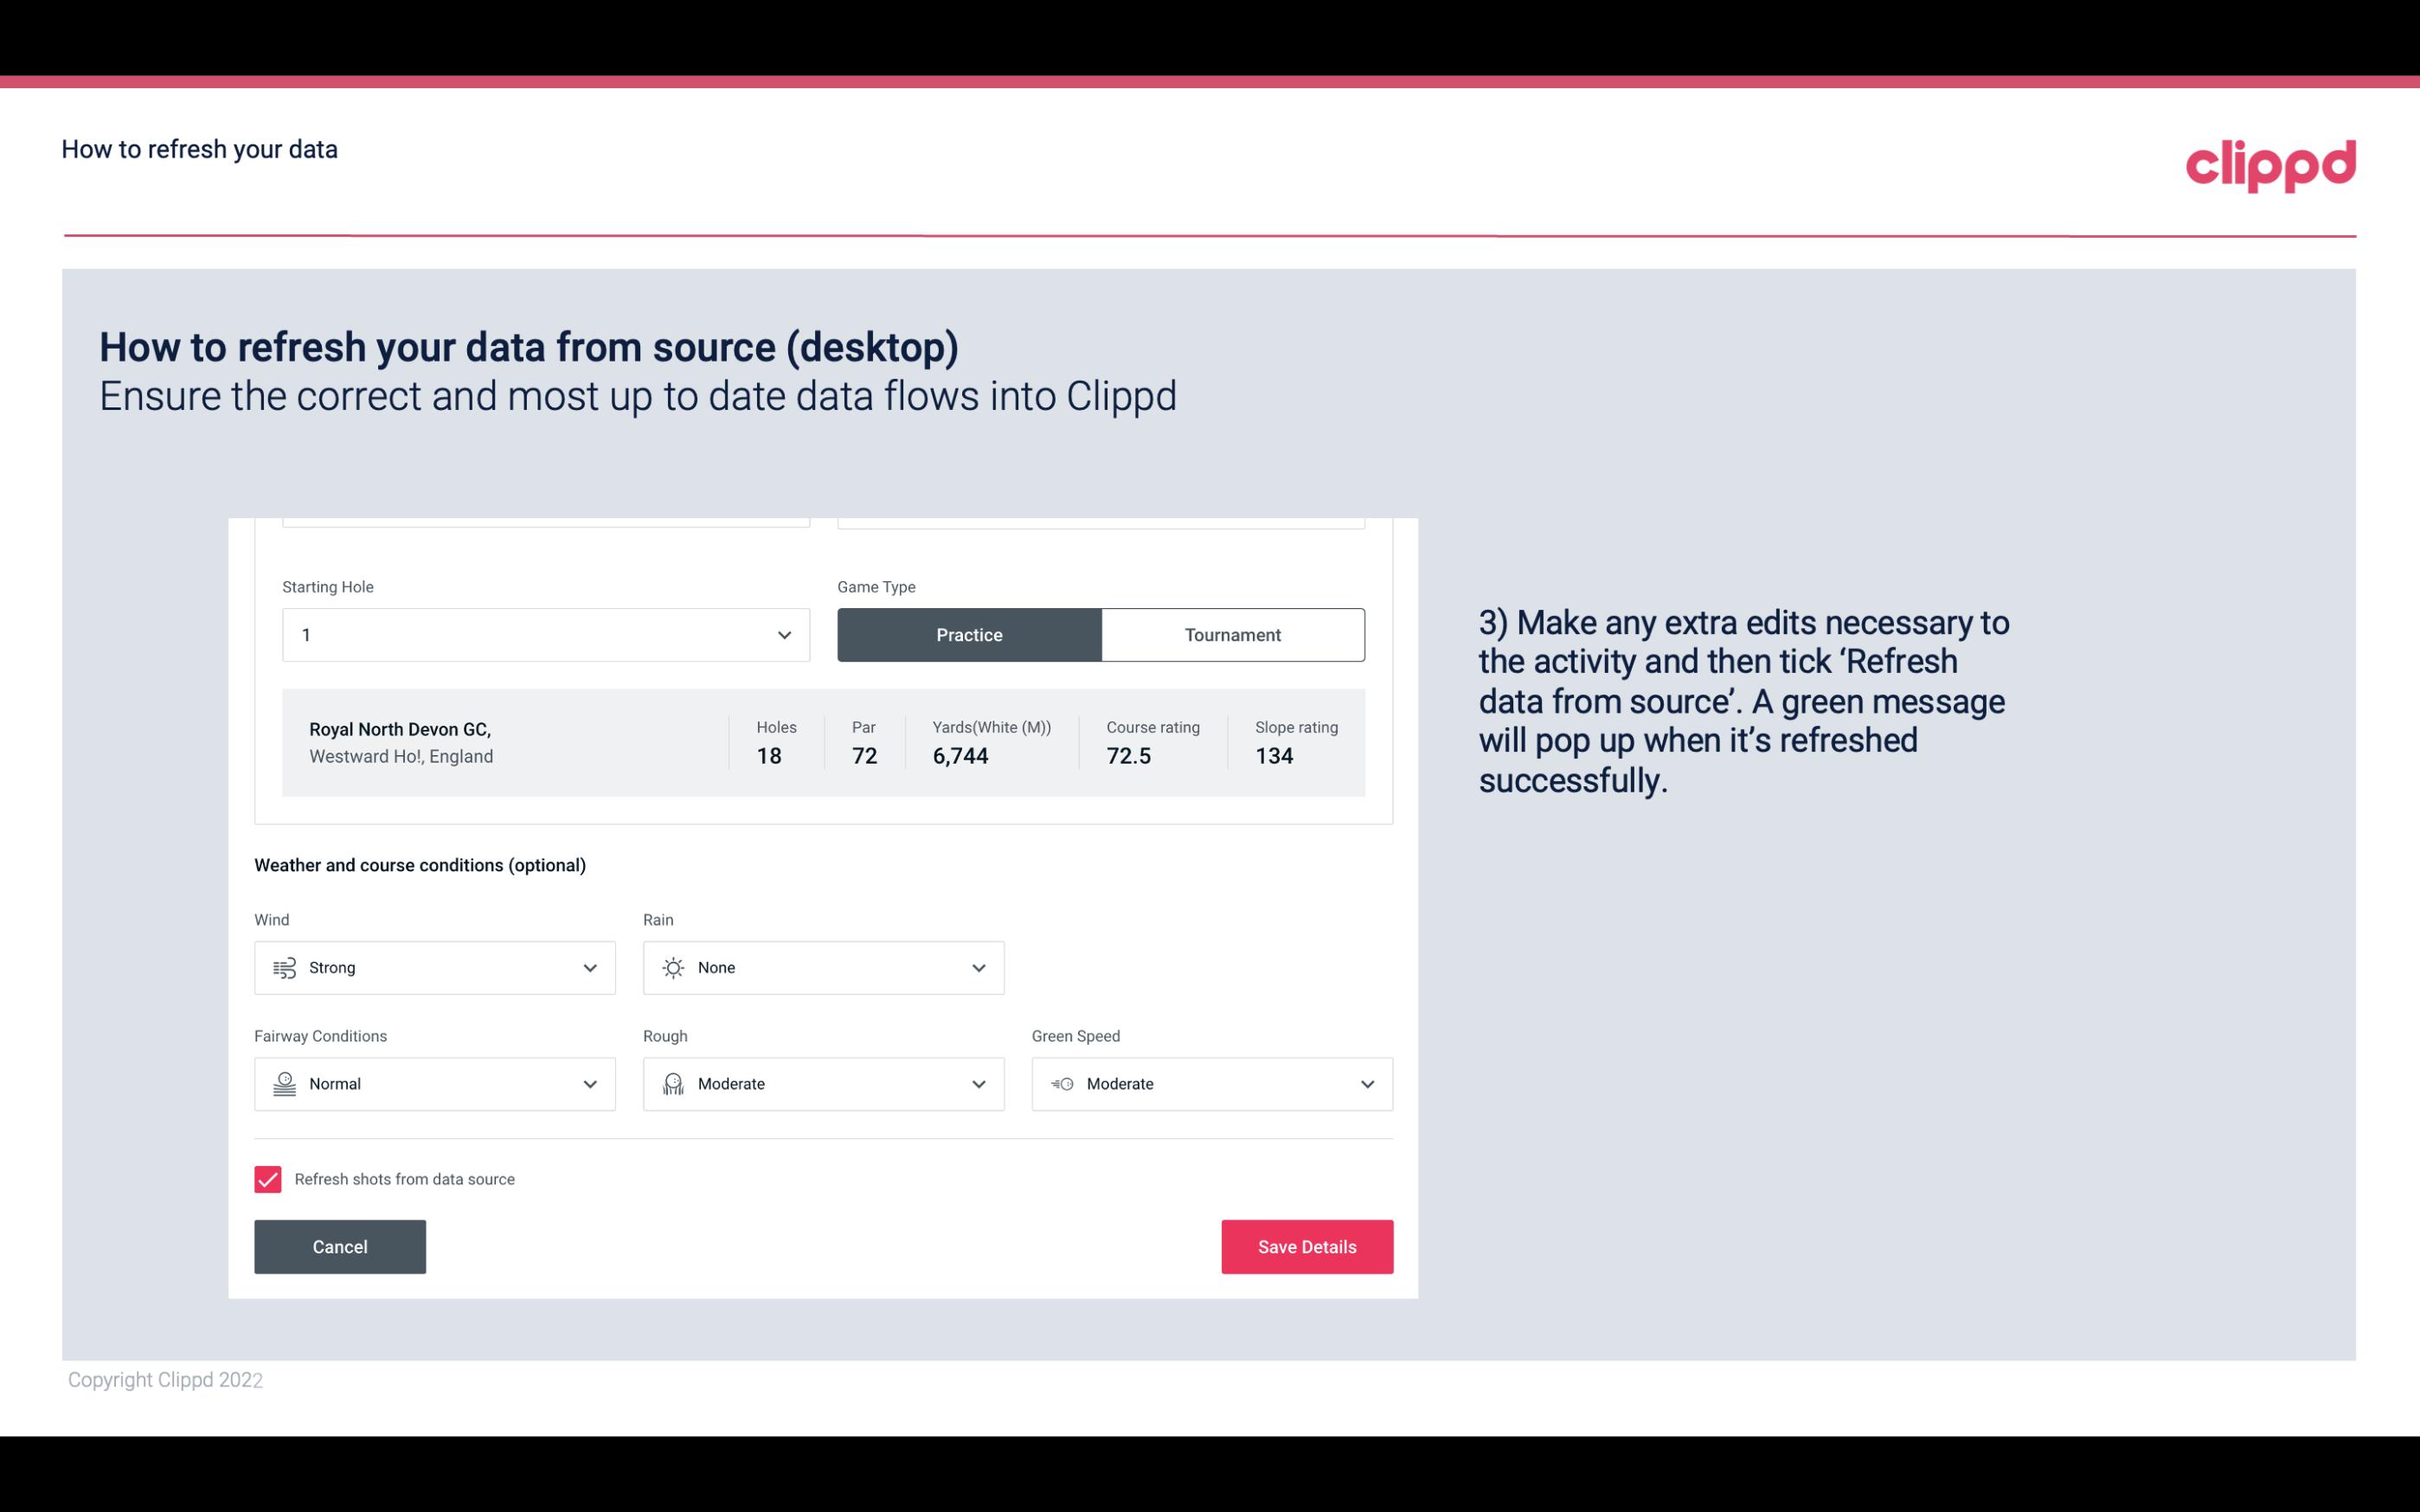2420x1512 pixels.
Task: Click the rough condition dropdown icon
Action: click(x=978, y=1084)
